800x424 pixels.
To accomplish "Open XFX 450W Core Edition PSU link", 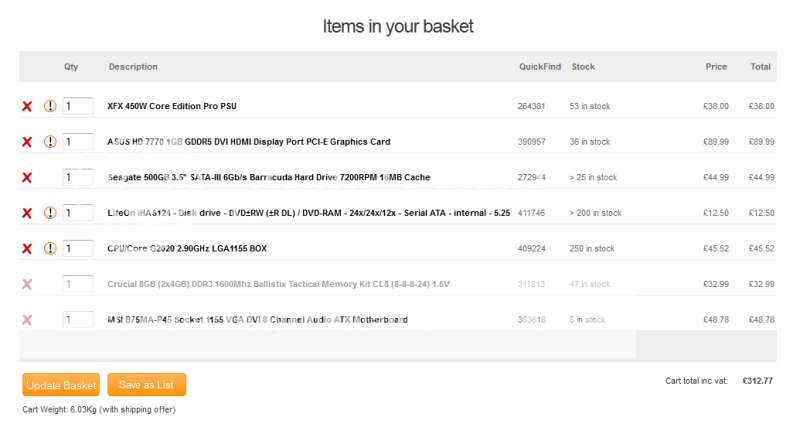I will tap(172, 106).
